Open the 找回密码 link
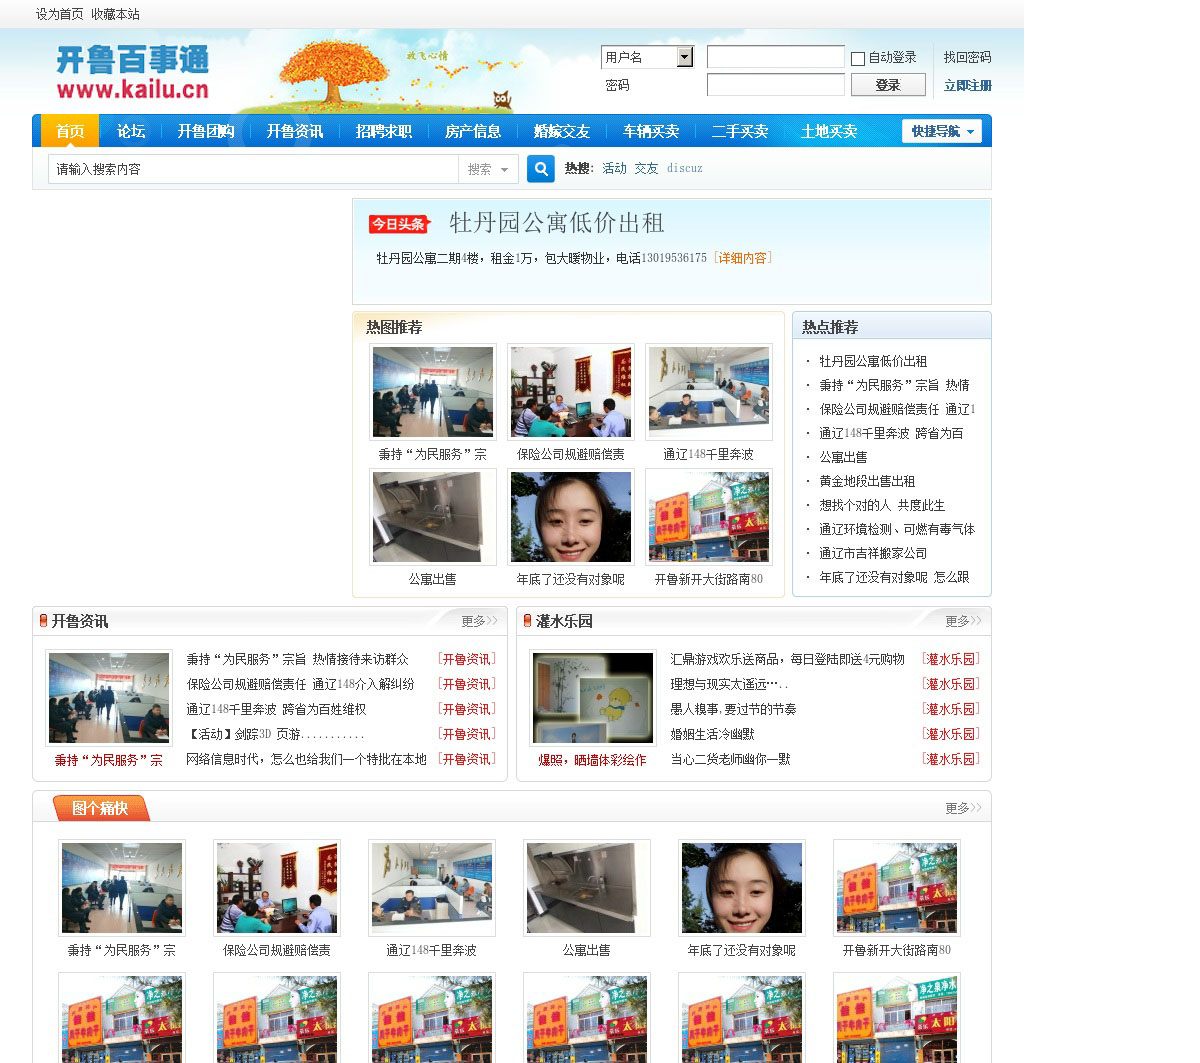 [x=967, y=57]
